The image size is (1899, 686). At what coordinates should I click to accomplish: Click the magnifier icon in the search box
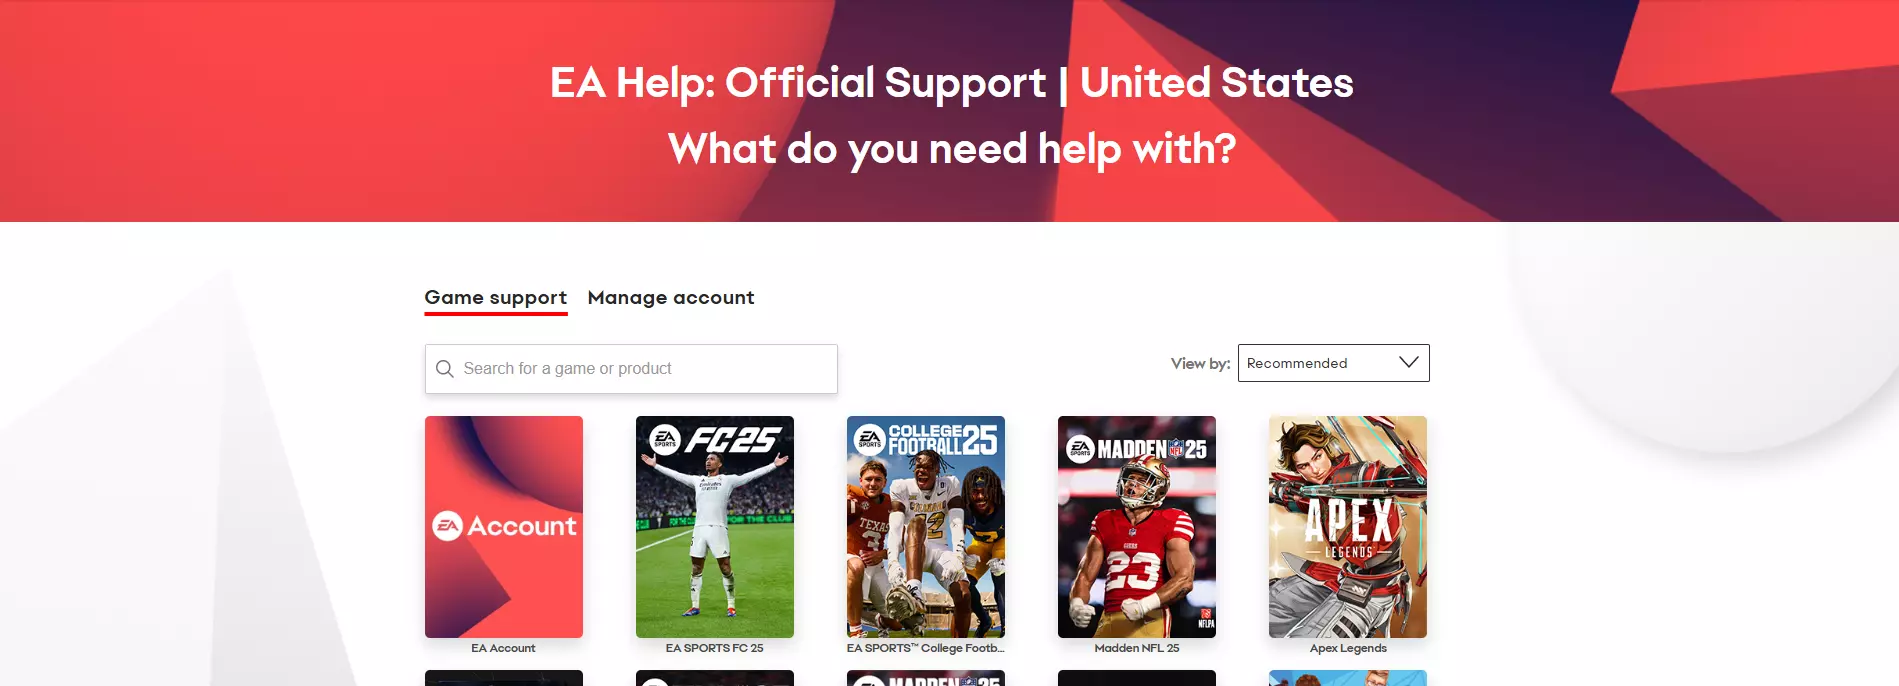coord(445,369)
